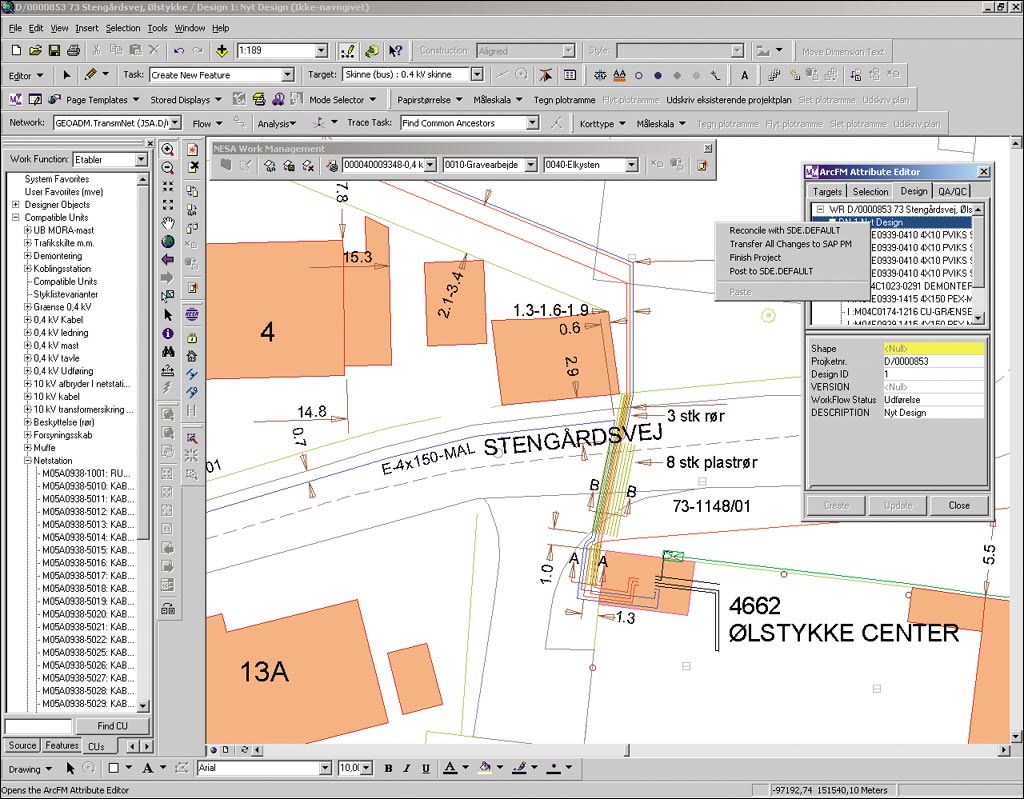Click Close in ArcFM Attribute Editor
The height and width of the screenshot is (799, 1024).
coord(958,505)
